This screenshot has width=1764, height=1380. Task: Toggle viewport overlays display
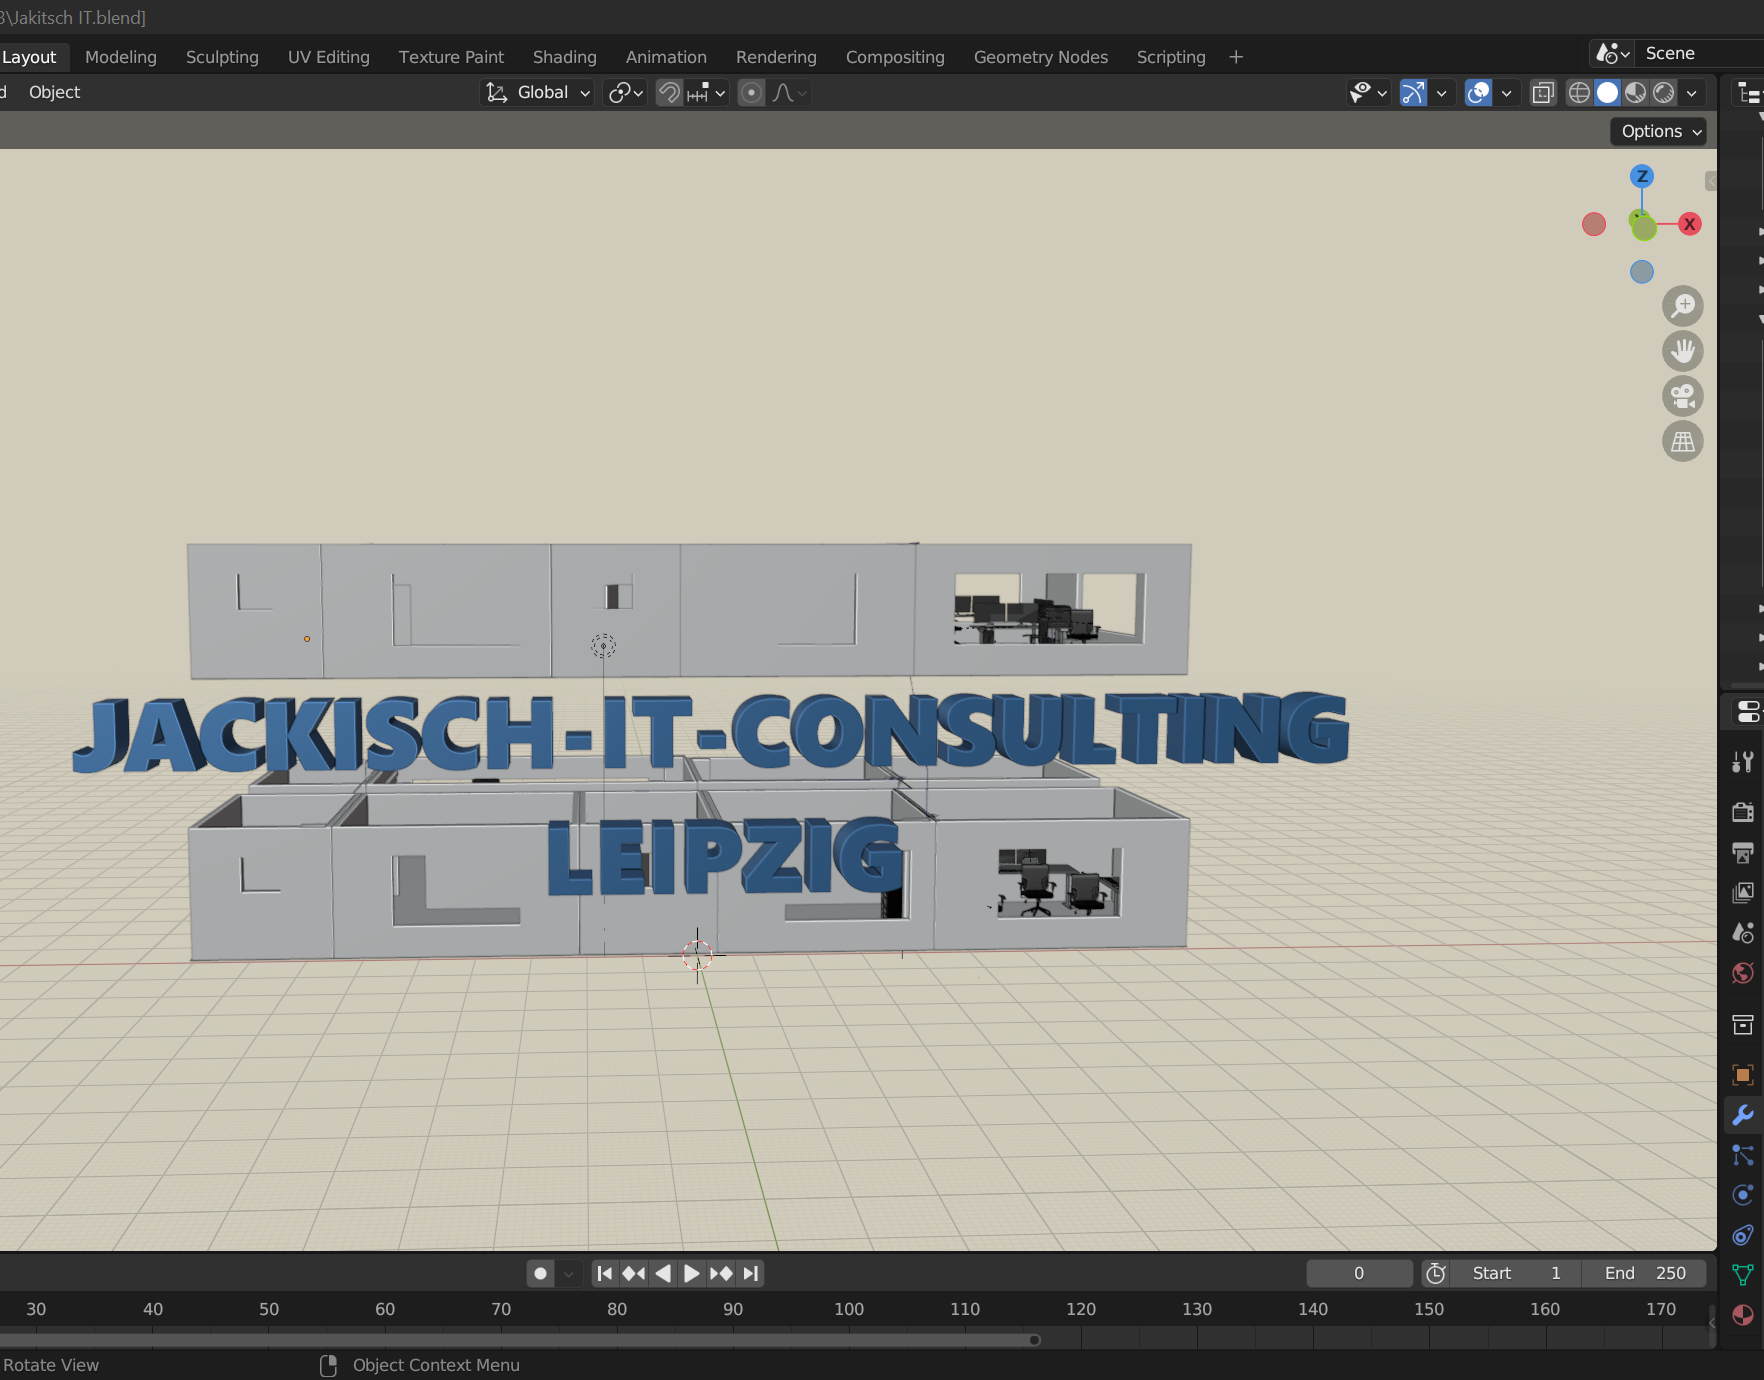1478,93
